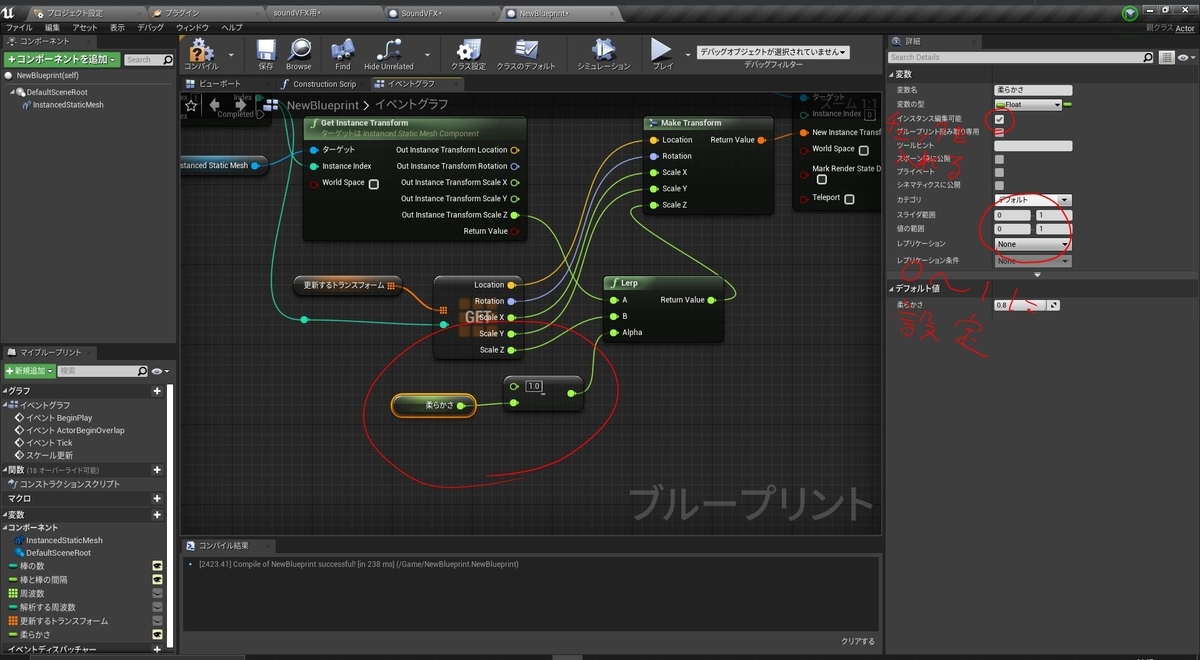Viewport: 1200px width, 660px height.
Task: Open the Play options dropdown arrow
Action: coord(688,54)
